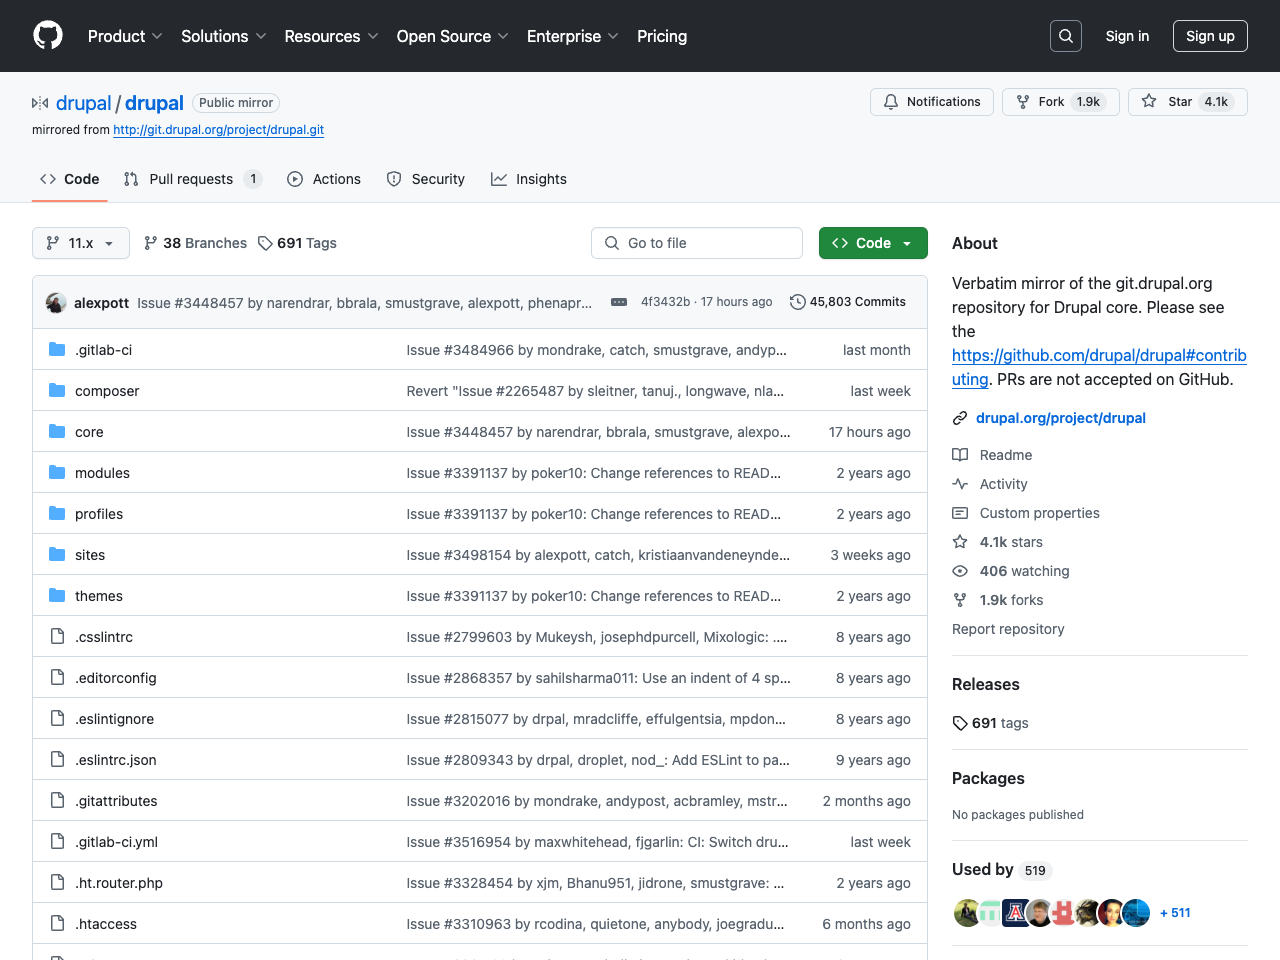
Task: Click the .eslintignore file icon
Action: [x=57, y=719]
